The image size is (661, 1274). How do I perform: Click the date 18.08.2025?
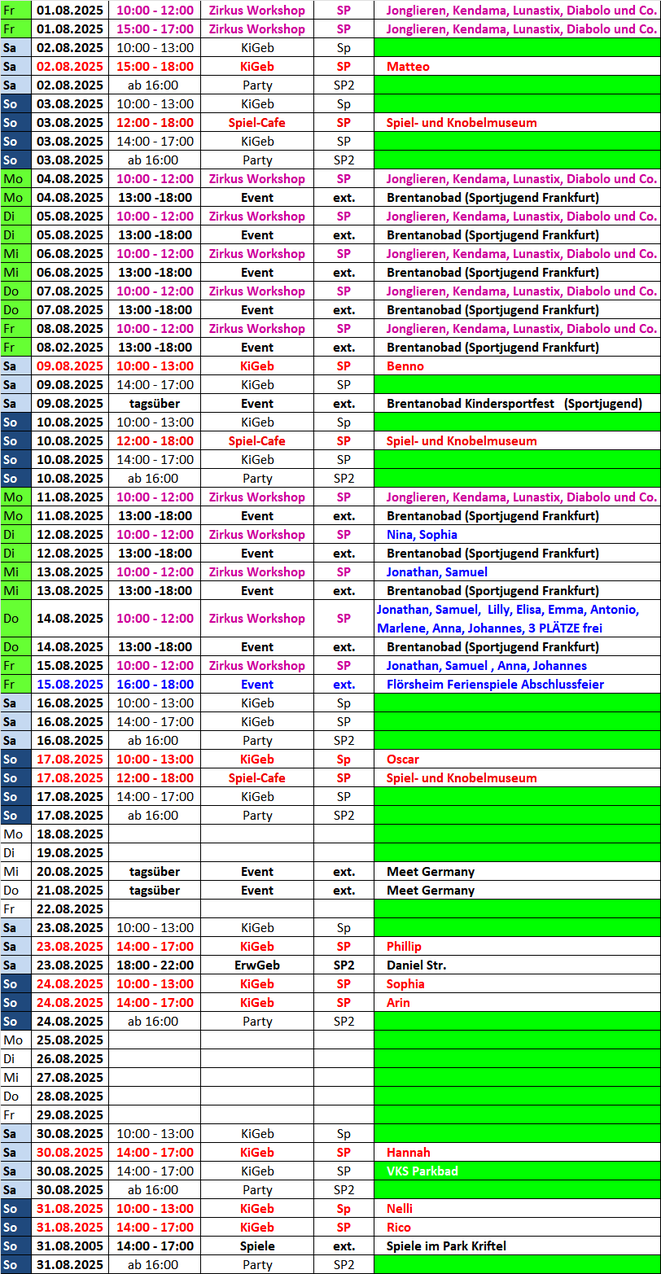(69, 834)
